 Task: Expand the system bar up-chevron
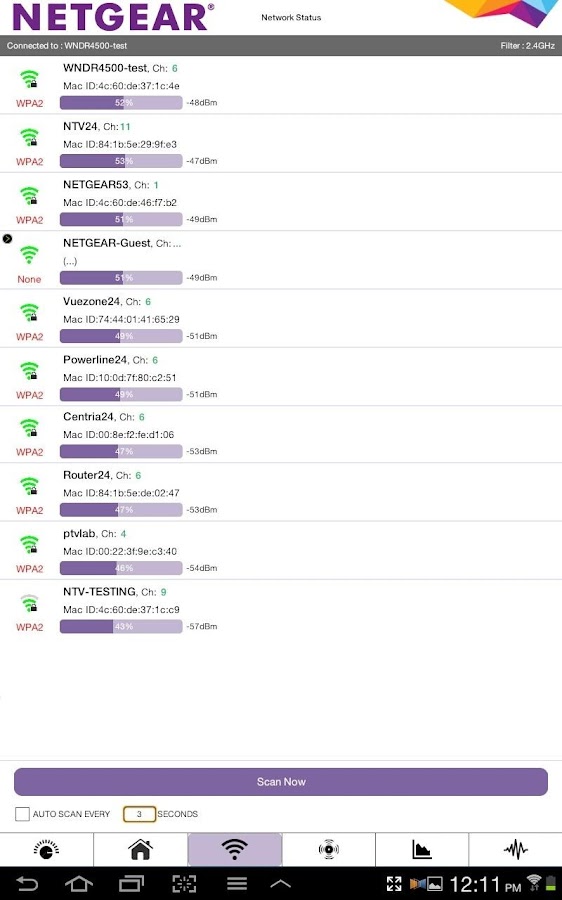[x=280, y=884]
